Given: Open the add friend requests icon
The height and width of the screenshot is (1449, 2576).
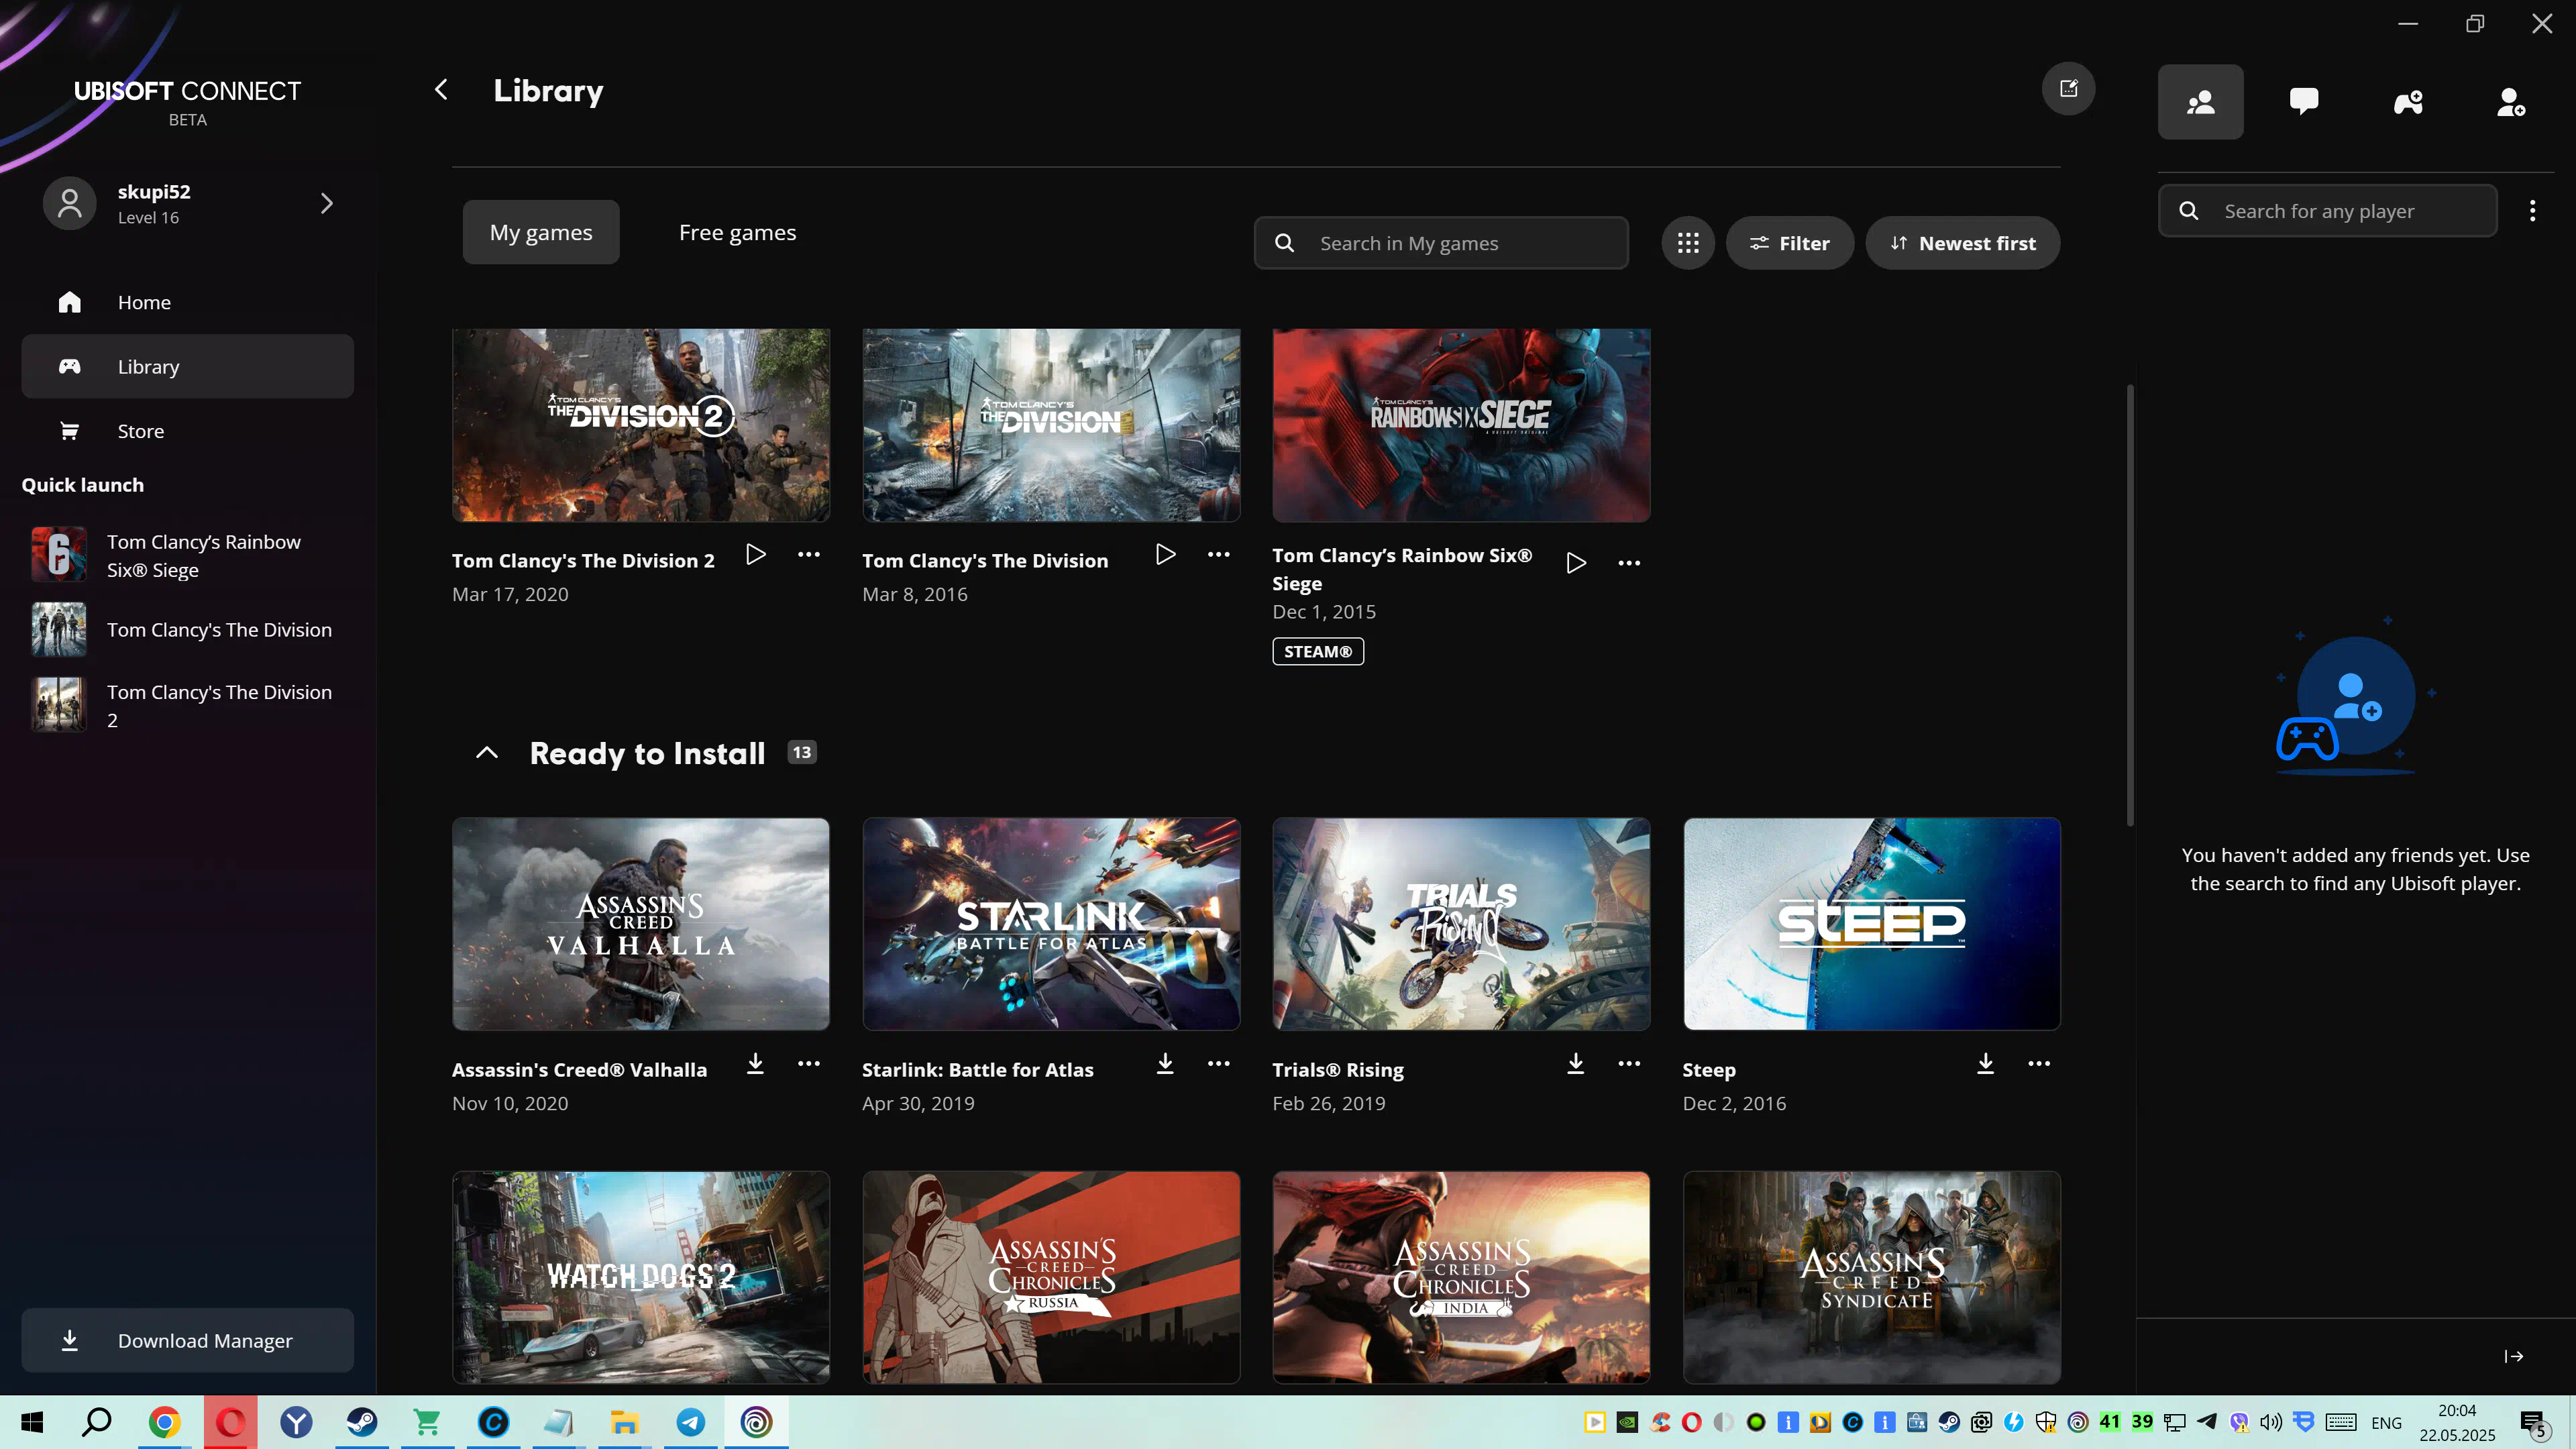Looking at the screenshot, I should [2511, 102].
